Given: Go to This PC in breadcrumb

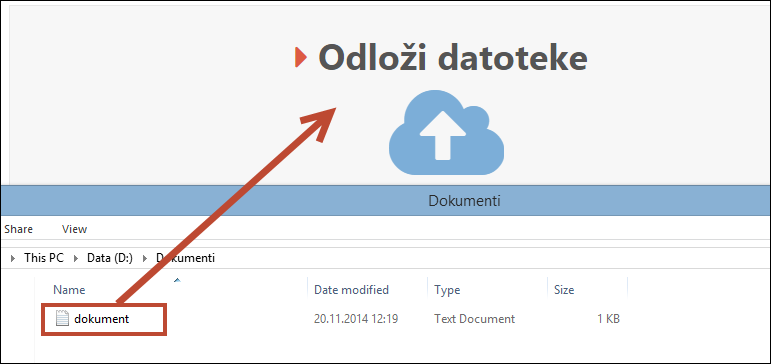Looking at the screenshot, I should click(x=44, y=258).
